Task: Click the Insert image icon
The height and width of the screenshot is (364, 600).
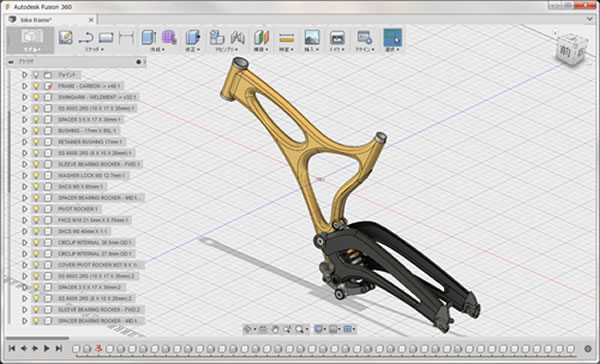Action: 312,38
